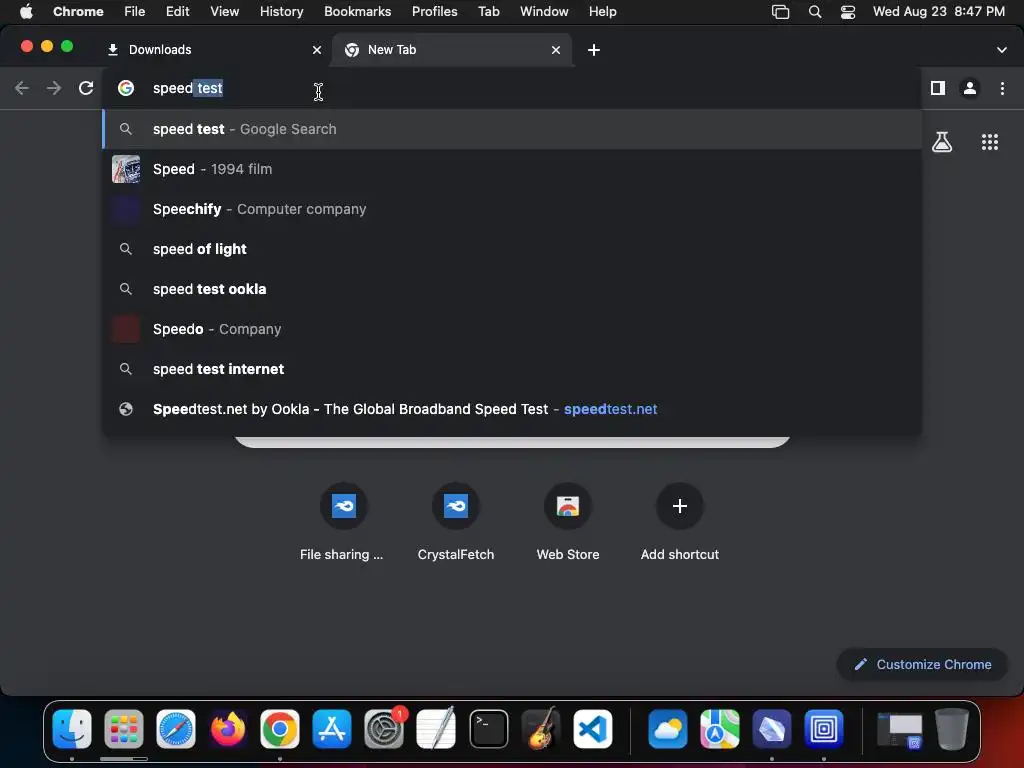Expand the tab search chevron
Image resolution: width=1024 pixels, height=768 pixels.
[1002, 50]
